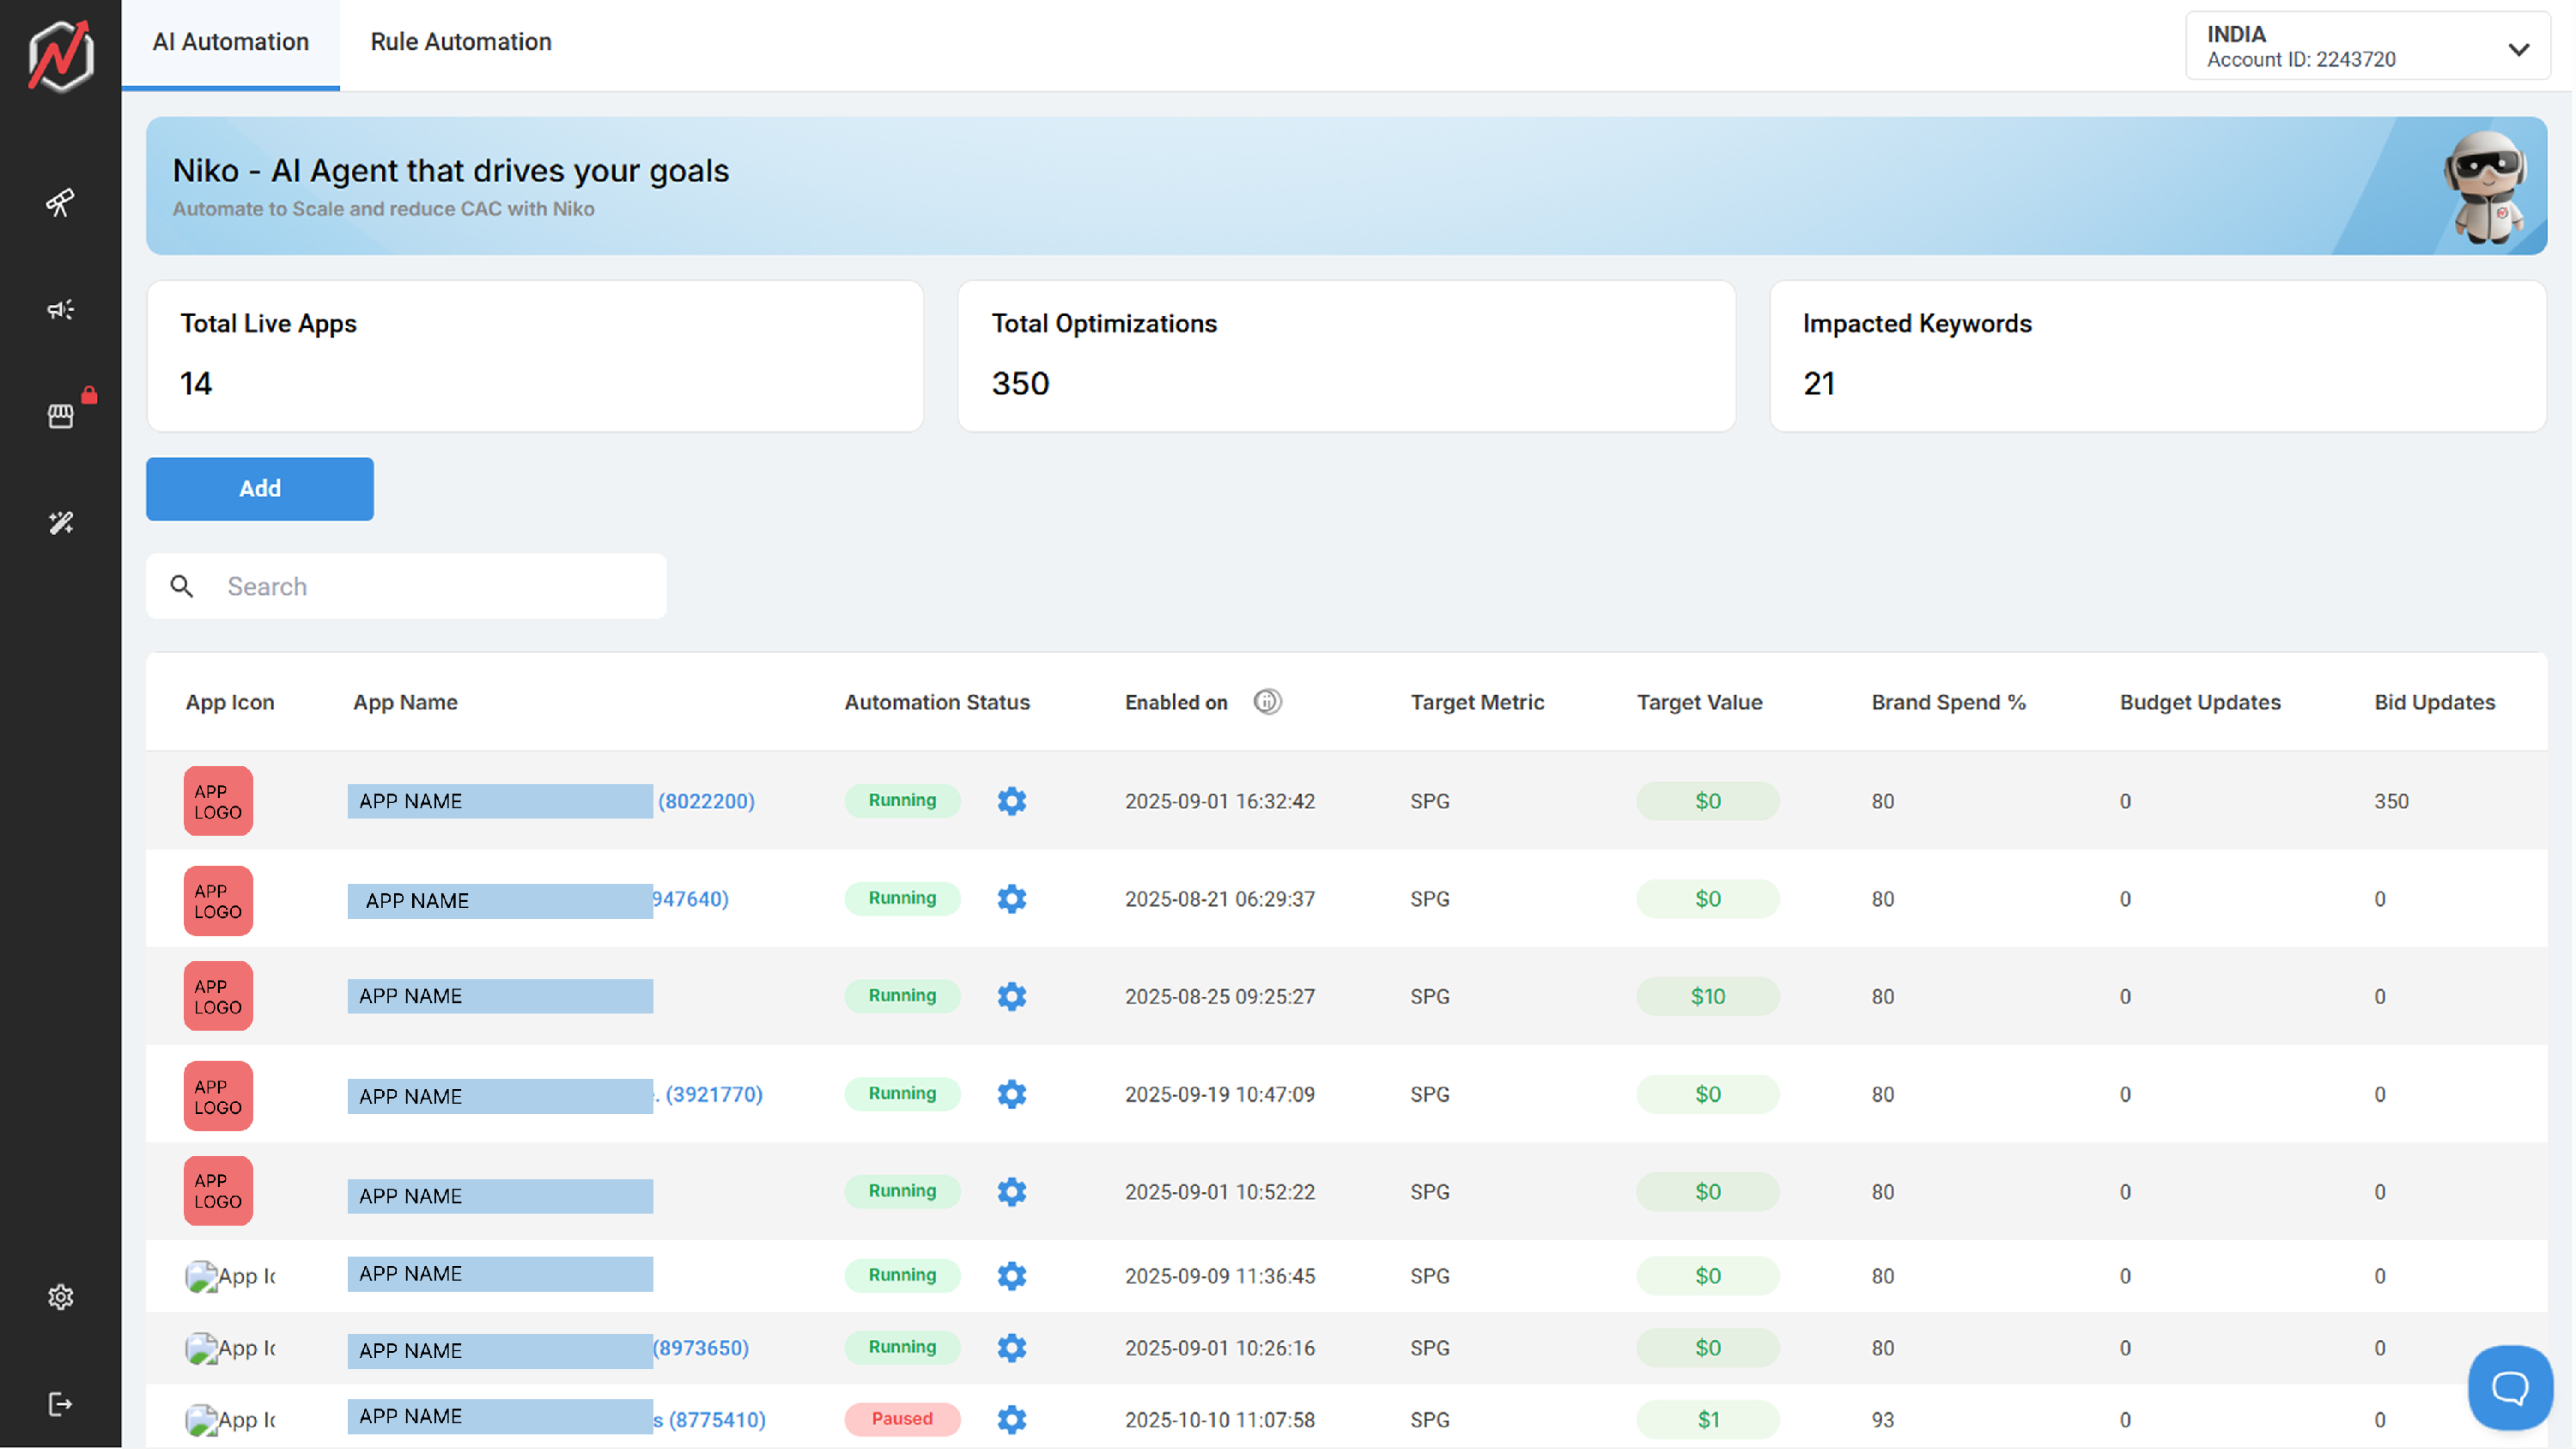Click into the Search input field
The height and width of the screenshot is (1449, 2576).
click(x=430, y=586)
